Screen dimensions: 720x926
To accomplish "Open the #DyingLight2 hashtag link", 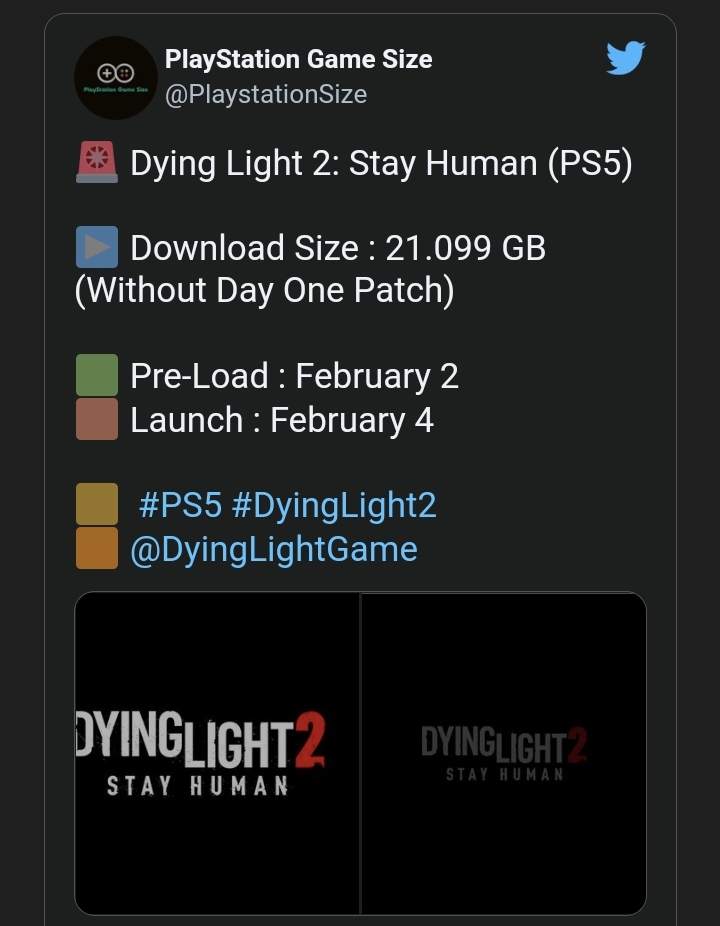I will pyautogui.click(x=334, y=506).
